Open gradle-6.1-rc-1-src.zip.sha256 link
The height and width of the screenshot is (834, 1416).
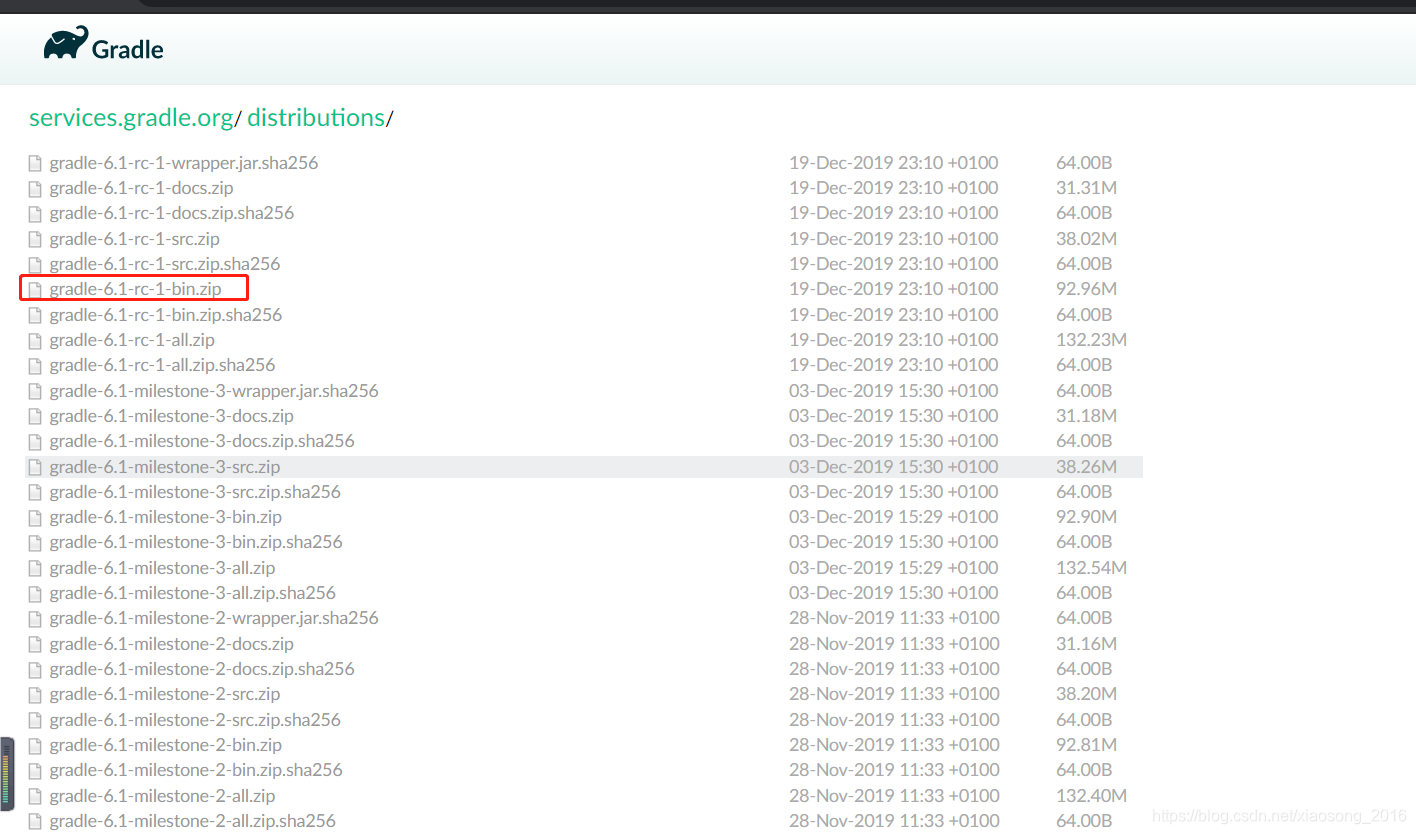[x=165, y=264]
